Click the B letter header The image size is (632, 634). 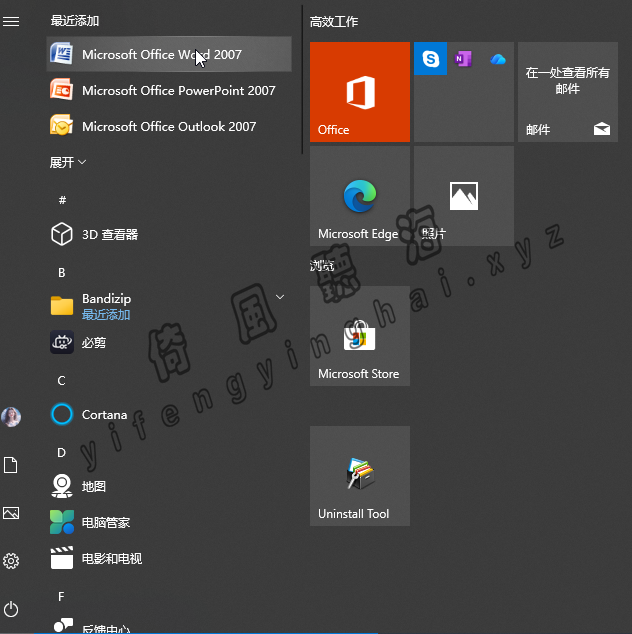(61, 273)
